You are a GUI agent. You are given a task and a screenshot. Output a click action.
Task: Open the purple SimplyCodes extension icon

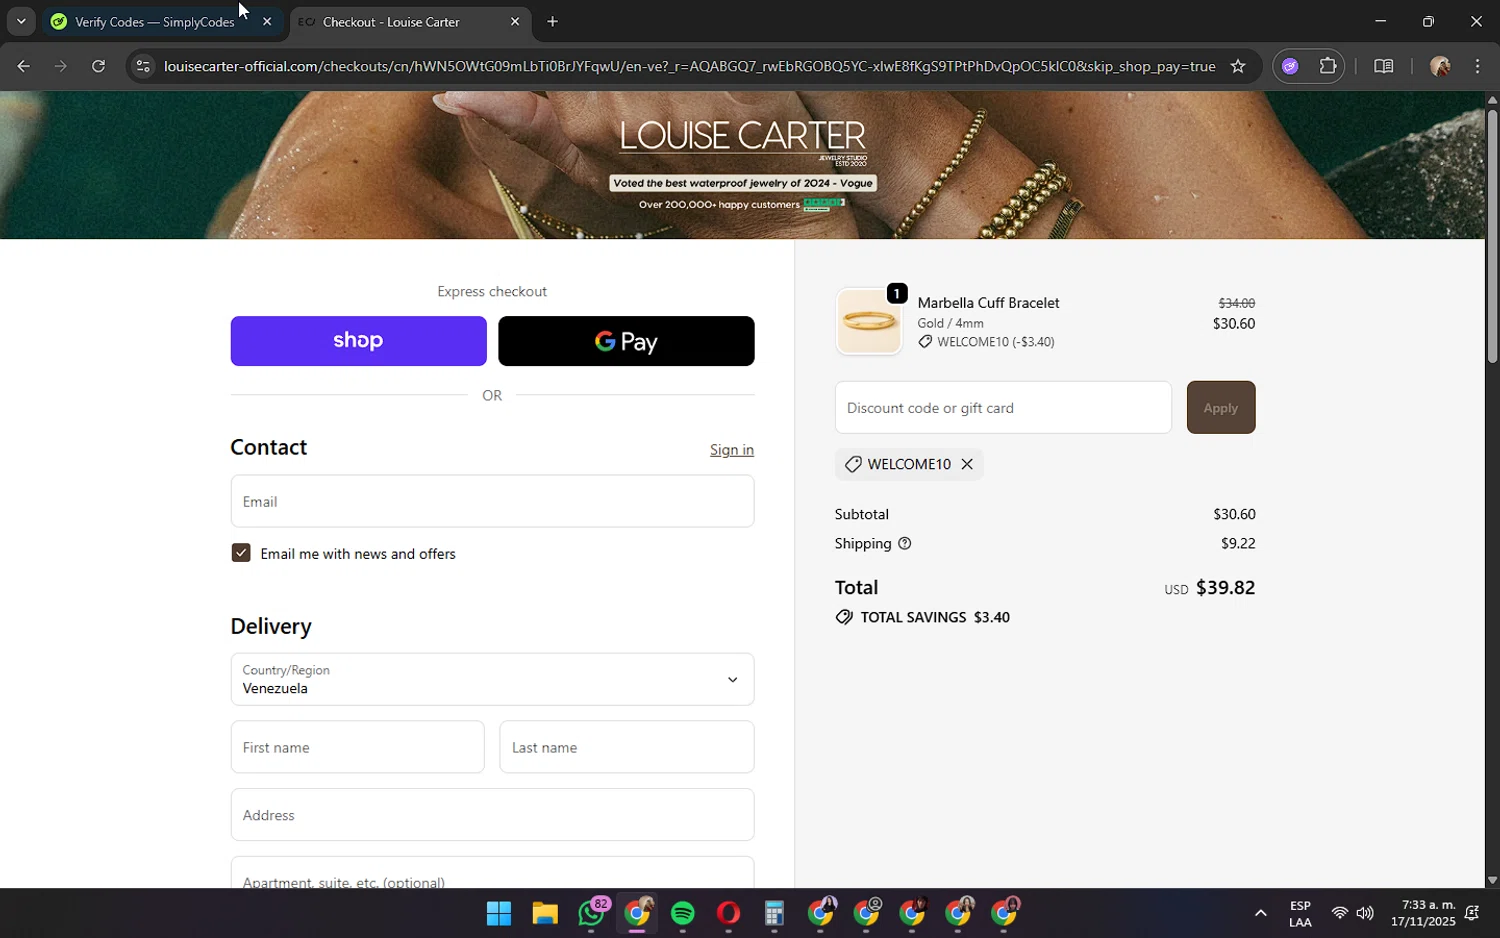(1290, 66)
